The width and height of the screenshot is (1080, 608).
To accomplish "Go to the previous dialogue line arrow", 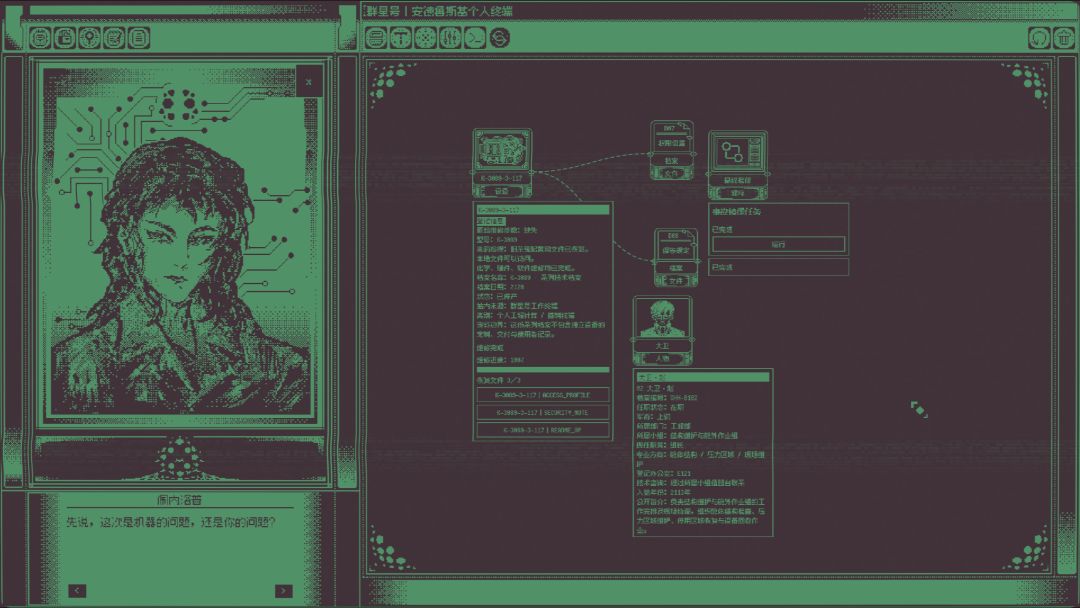I will [x=77, y=591].
